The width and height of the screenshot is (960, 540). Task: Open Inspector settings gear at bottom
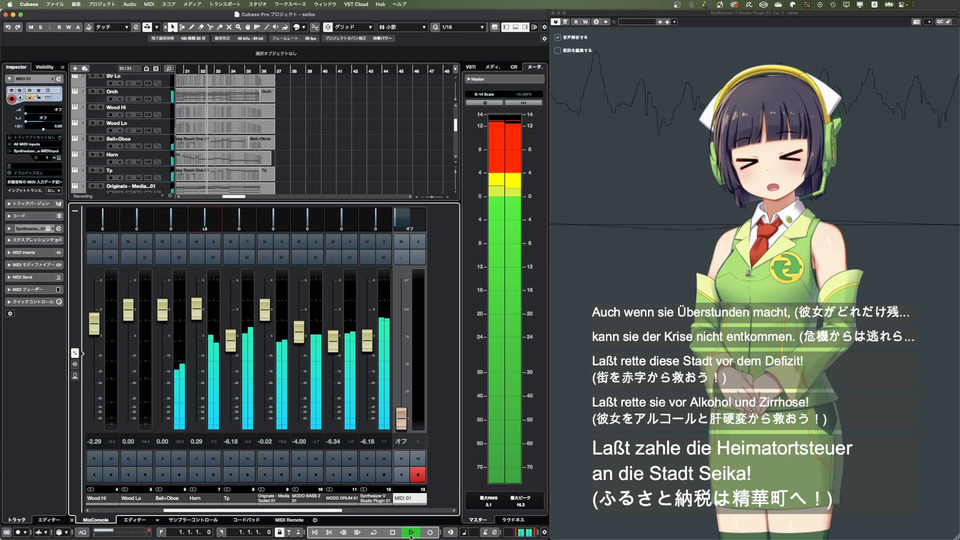pyautogui.click(x=10, y=313)
